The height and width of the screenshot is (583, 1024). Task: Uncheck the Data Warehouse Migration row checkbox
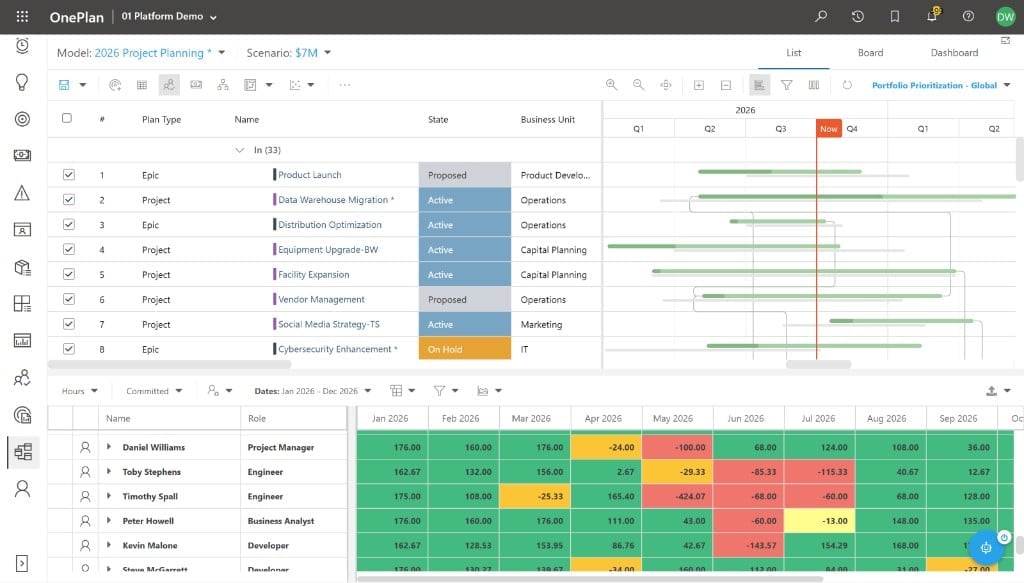[x=69, y=200]
